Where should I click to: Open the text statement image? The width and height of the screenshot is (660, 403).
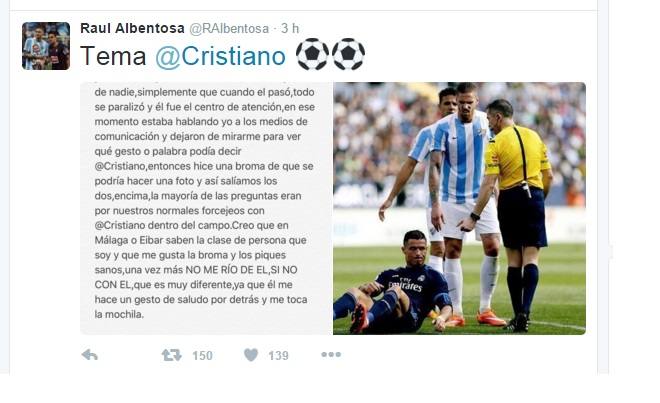[x=206, y=208]
